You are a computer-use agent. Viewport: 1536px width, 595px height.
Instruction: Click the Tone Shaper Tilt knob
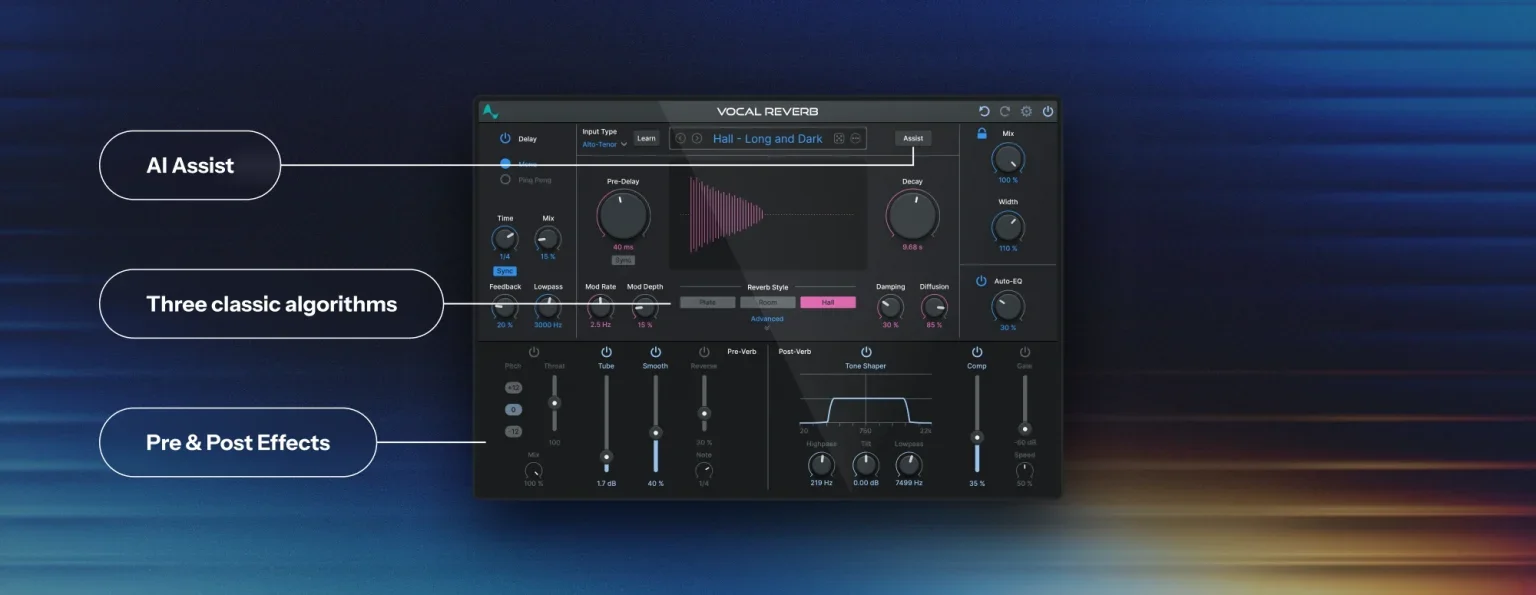point(865,464)
